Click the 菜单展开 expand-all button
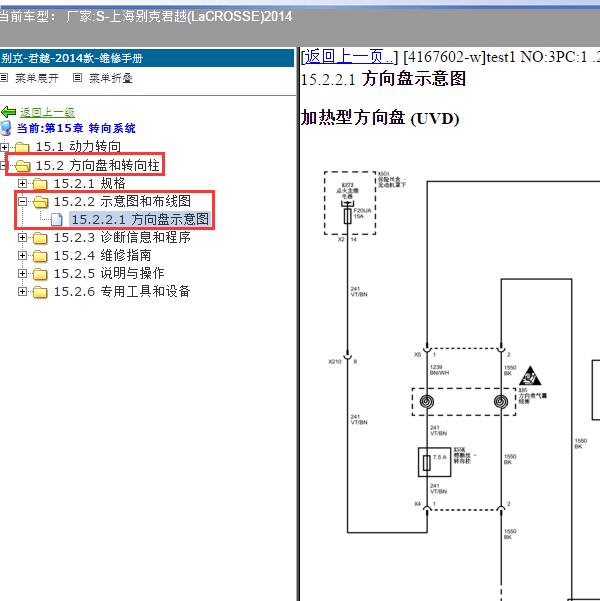The image size is (600, 601). coord(37,78)
